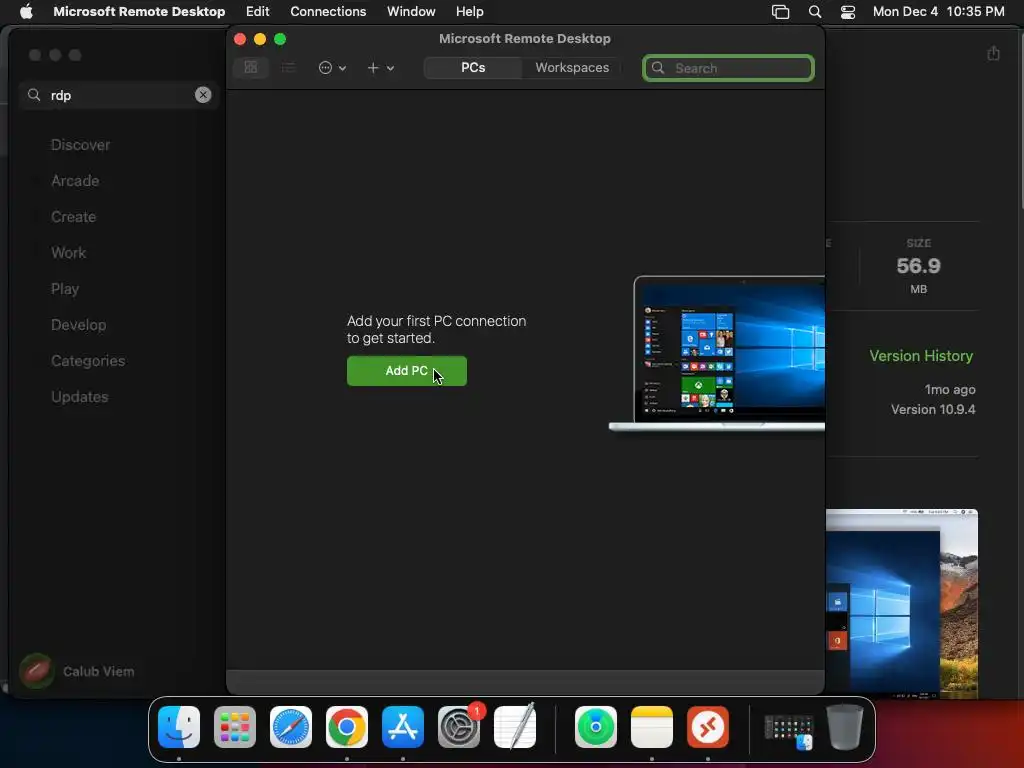This screenshot has width=1024, height=768.
Task: Open Microsoft Remote Desktop from the Dock
Action: click(708, 727)
